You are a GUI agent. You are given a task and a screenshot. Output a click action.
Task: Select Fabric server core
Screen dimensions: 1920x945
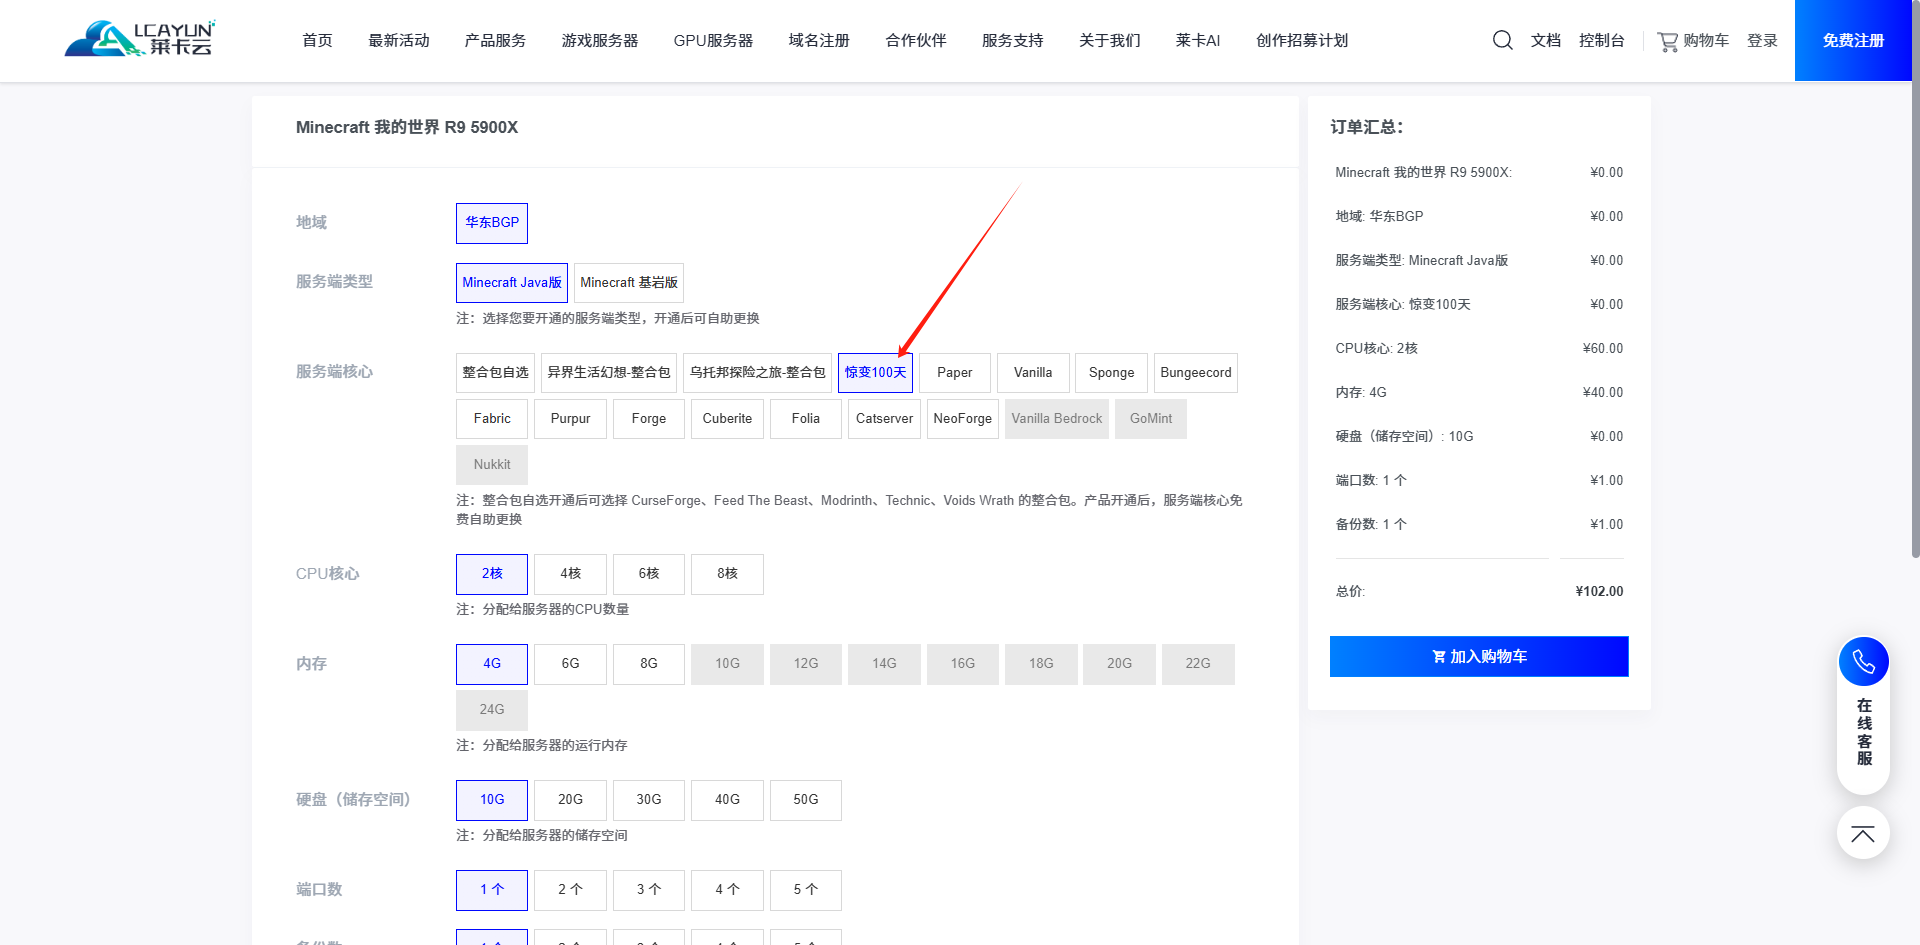click(x=492, y=419)
